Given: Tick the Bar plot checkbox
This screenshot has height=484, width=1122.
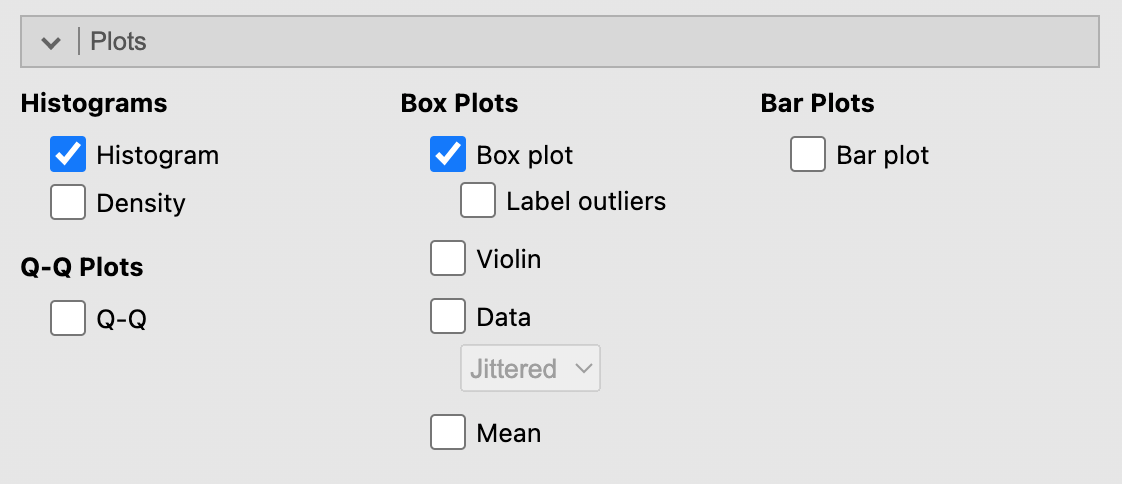Looking at the screenshot, I should coord(808,156).
